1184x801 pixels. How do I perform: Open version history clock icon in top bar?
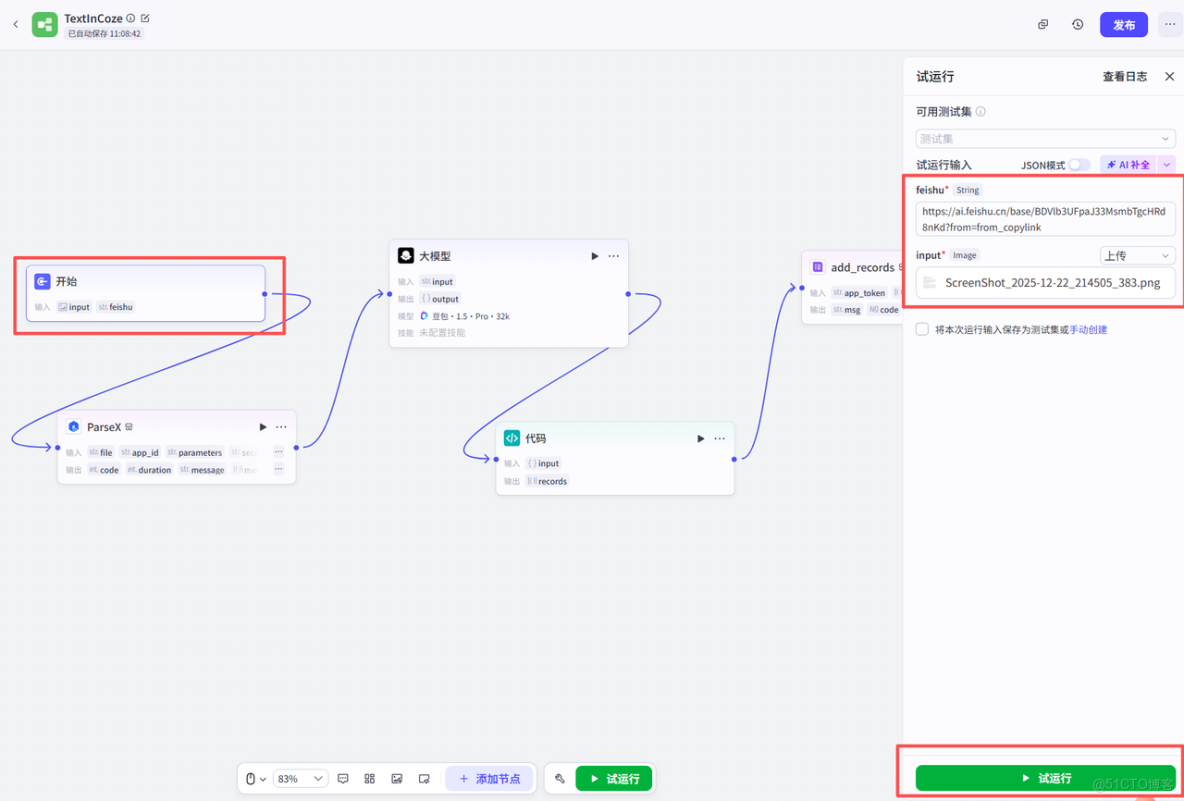(x=1077, y=24)
